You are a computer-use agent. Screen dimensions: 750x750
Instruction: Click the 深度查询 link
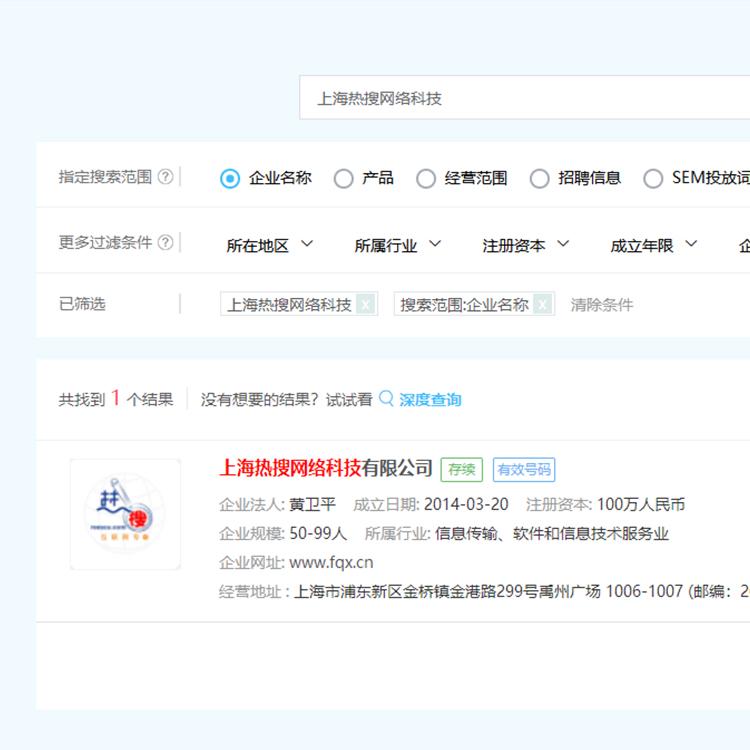(x=430, y=399)
